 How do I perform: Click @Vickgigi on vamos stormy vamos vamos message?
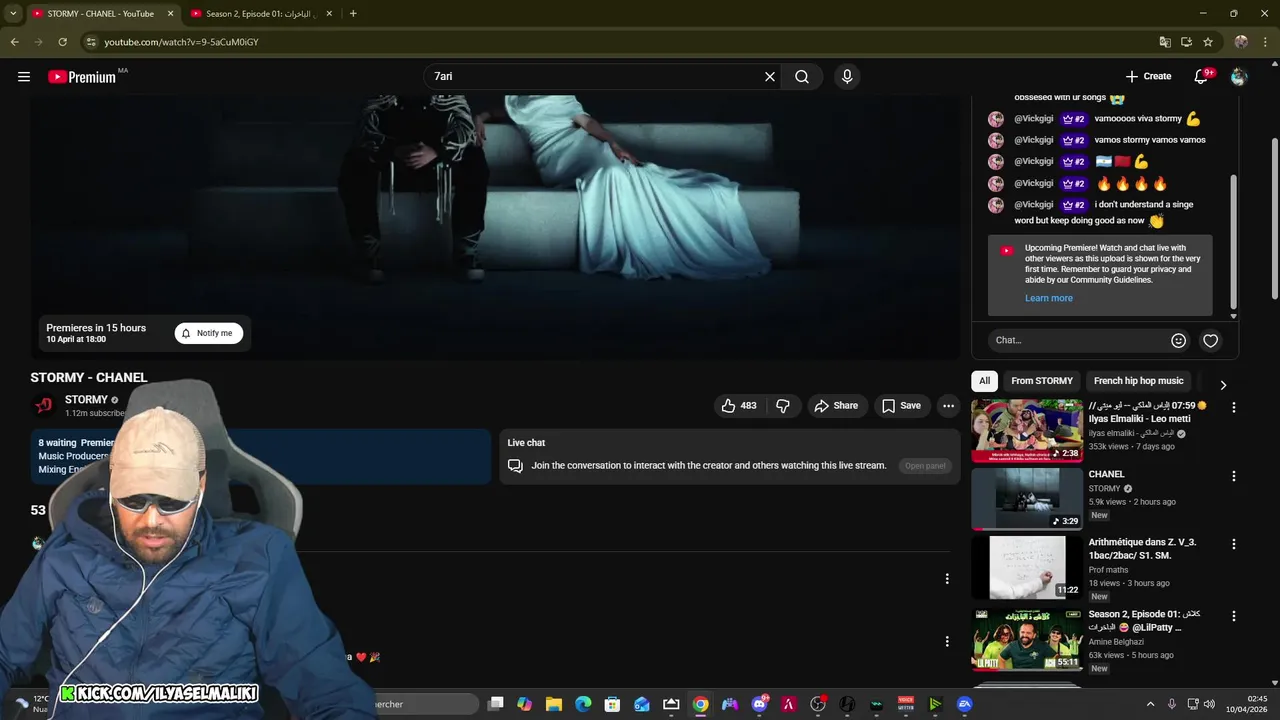pos(1034,140)
